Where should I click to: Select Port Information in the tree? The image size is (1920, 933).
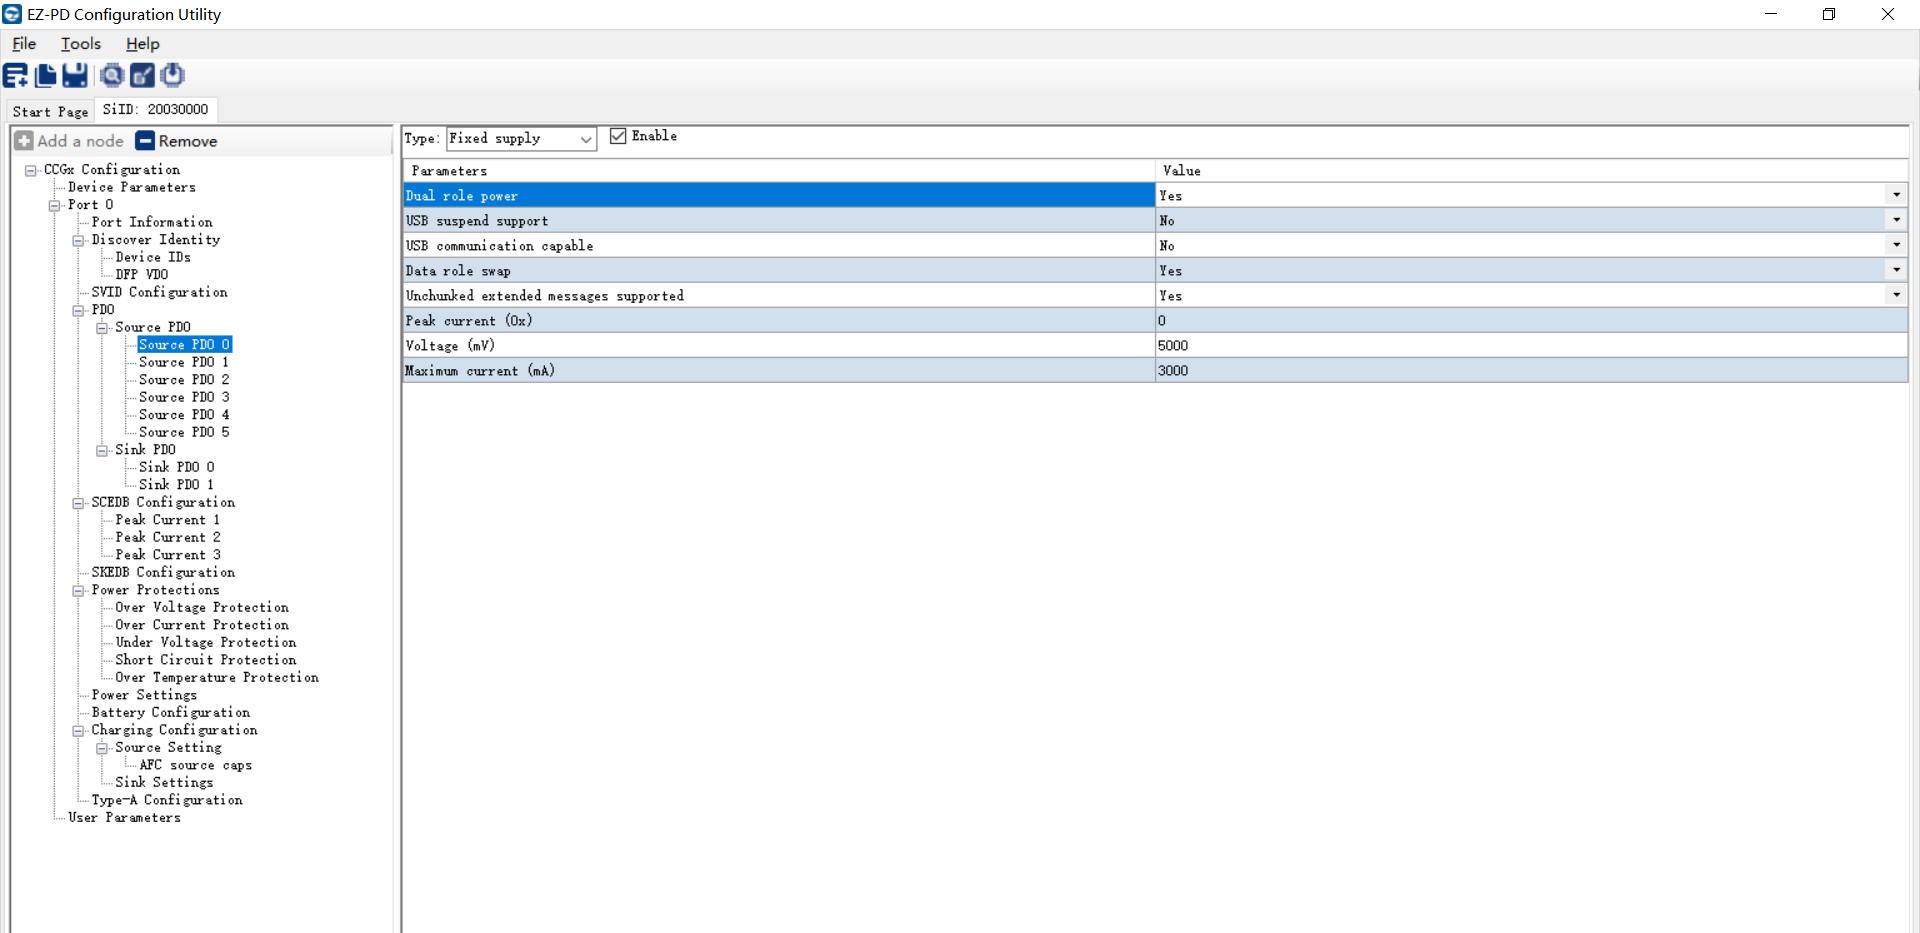[x=152, y=222]
